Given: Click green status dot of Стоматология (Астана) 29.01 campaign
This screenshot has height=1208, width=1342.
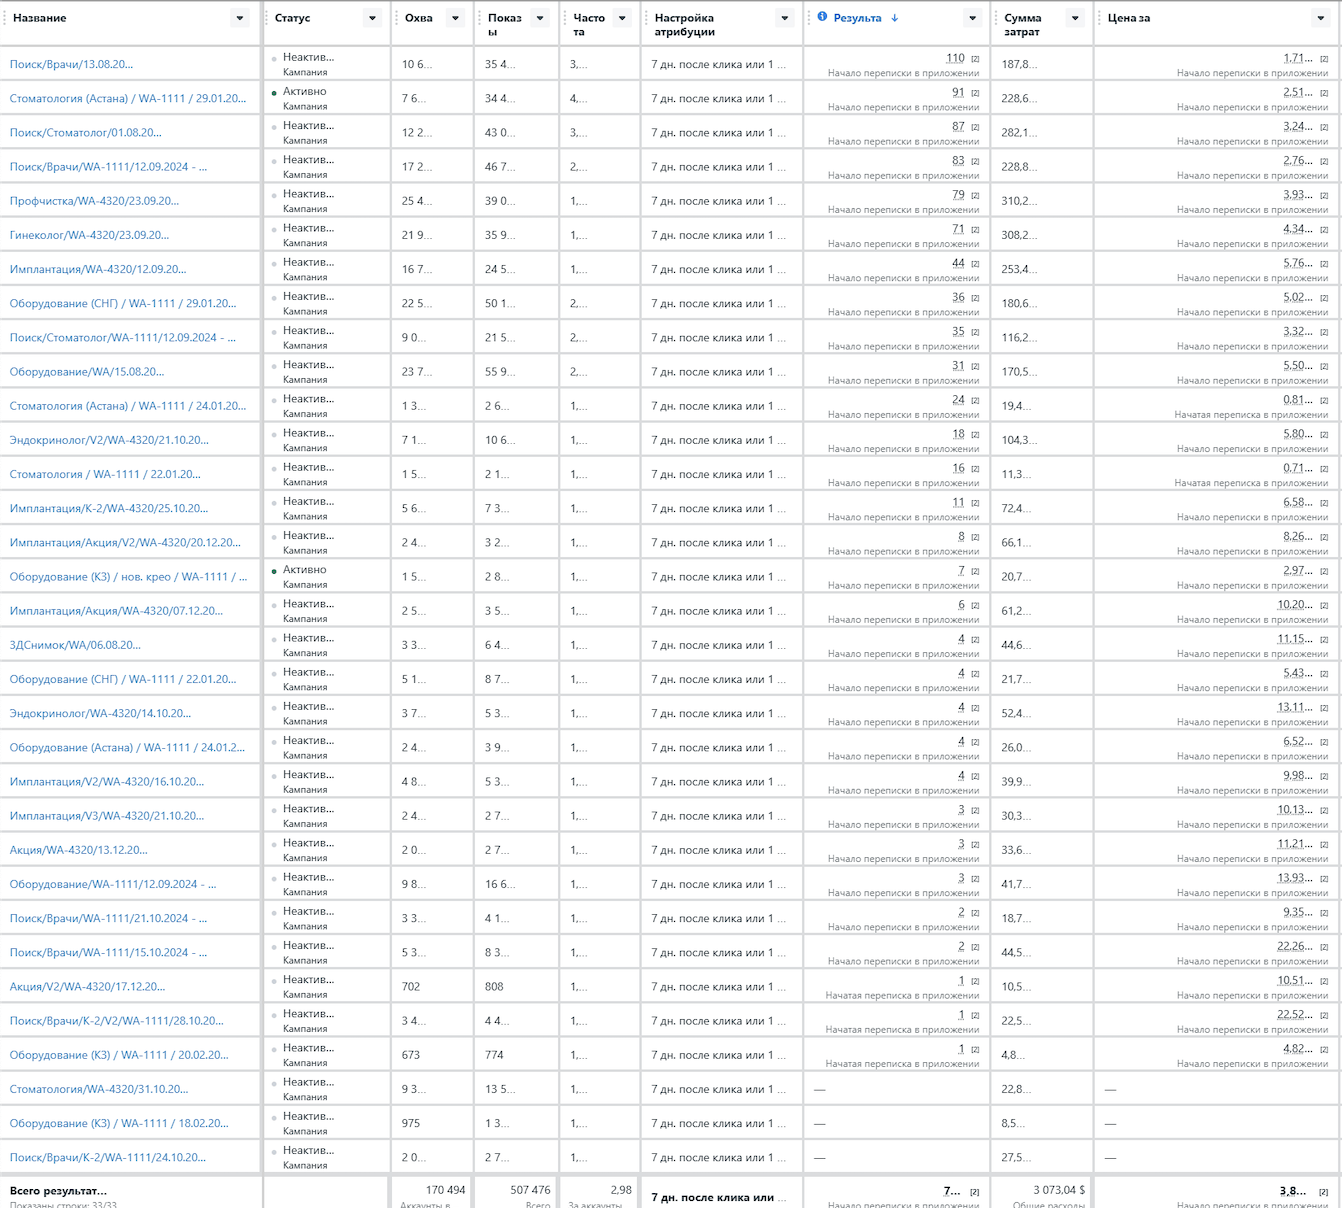Looking at the screenshot, I should click(x=274, y=93).
